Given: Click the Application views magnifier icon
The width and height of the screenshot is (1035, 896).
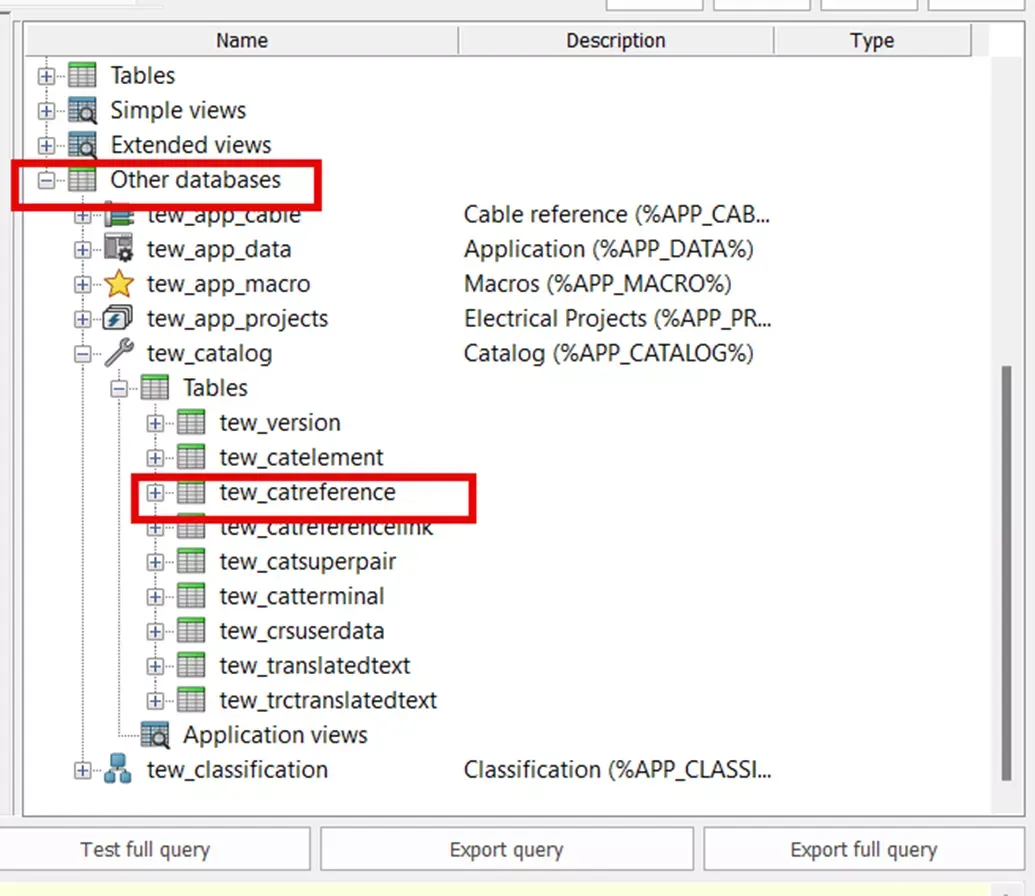Looking at the screenshot, I should (155, 735).
